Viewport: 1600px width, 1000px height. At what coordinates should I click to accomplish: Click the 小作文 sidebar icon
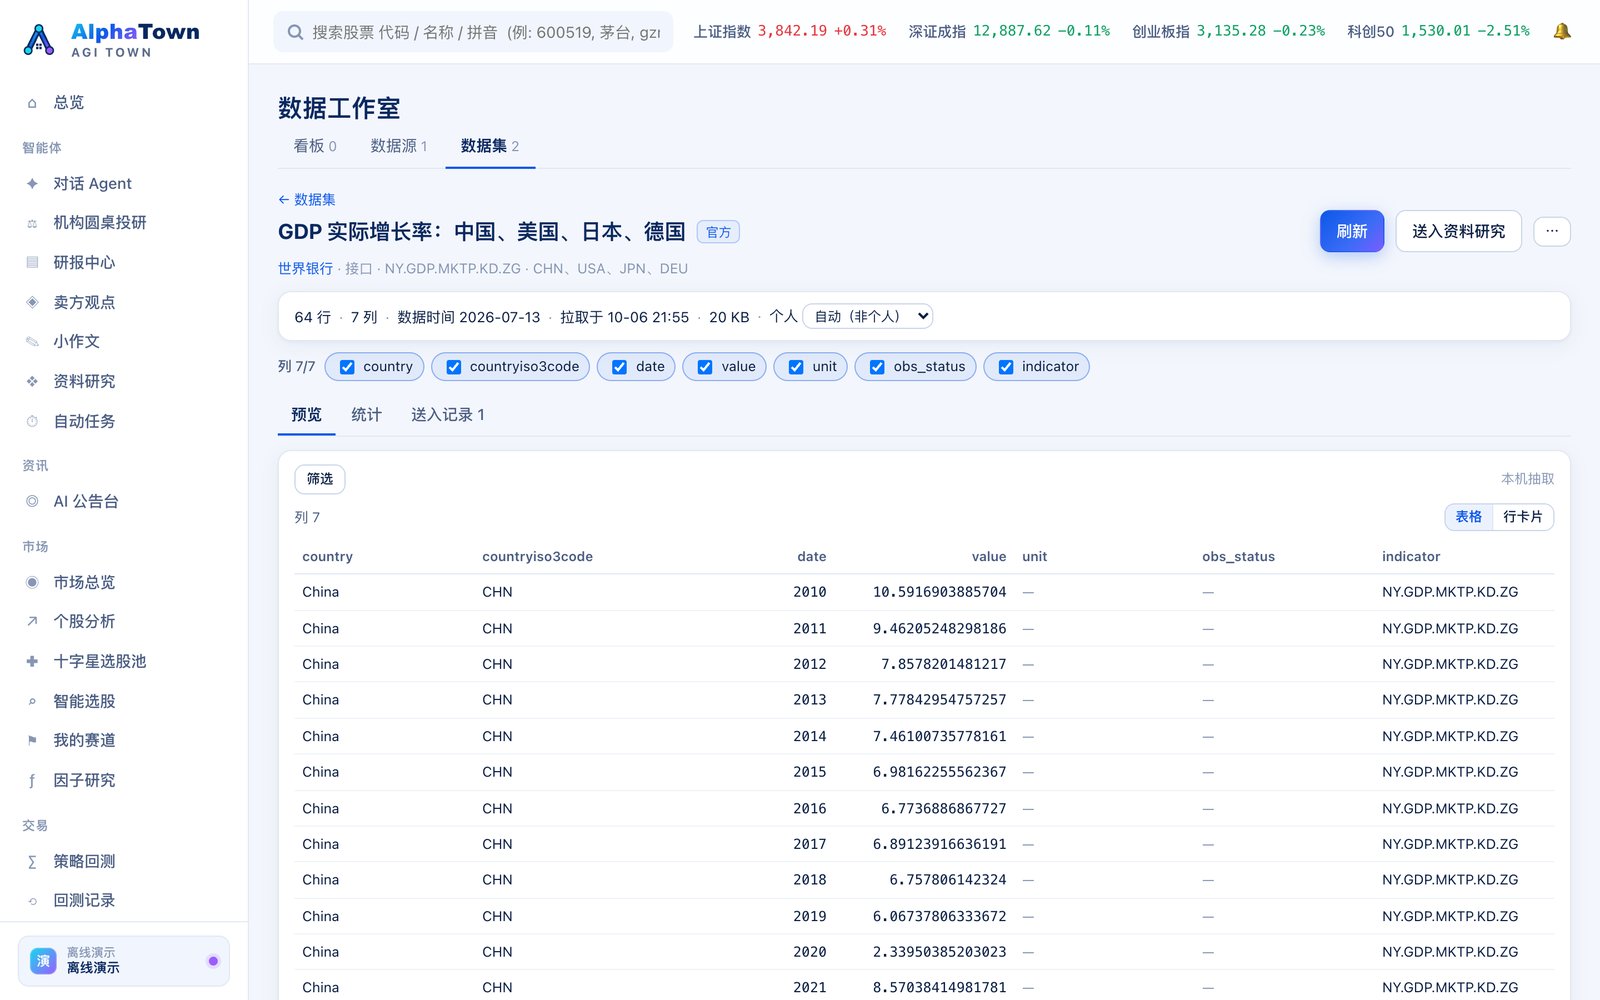32,342
